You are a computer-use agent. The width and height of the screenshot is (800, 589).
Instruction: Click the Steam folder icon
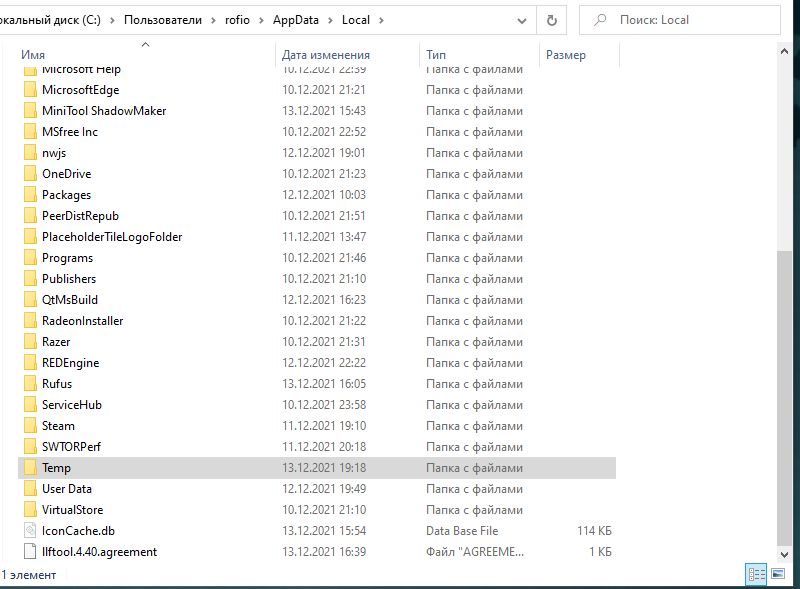coord(30,426)
